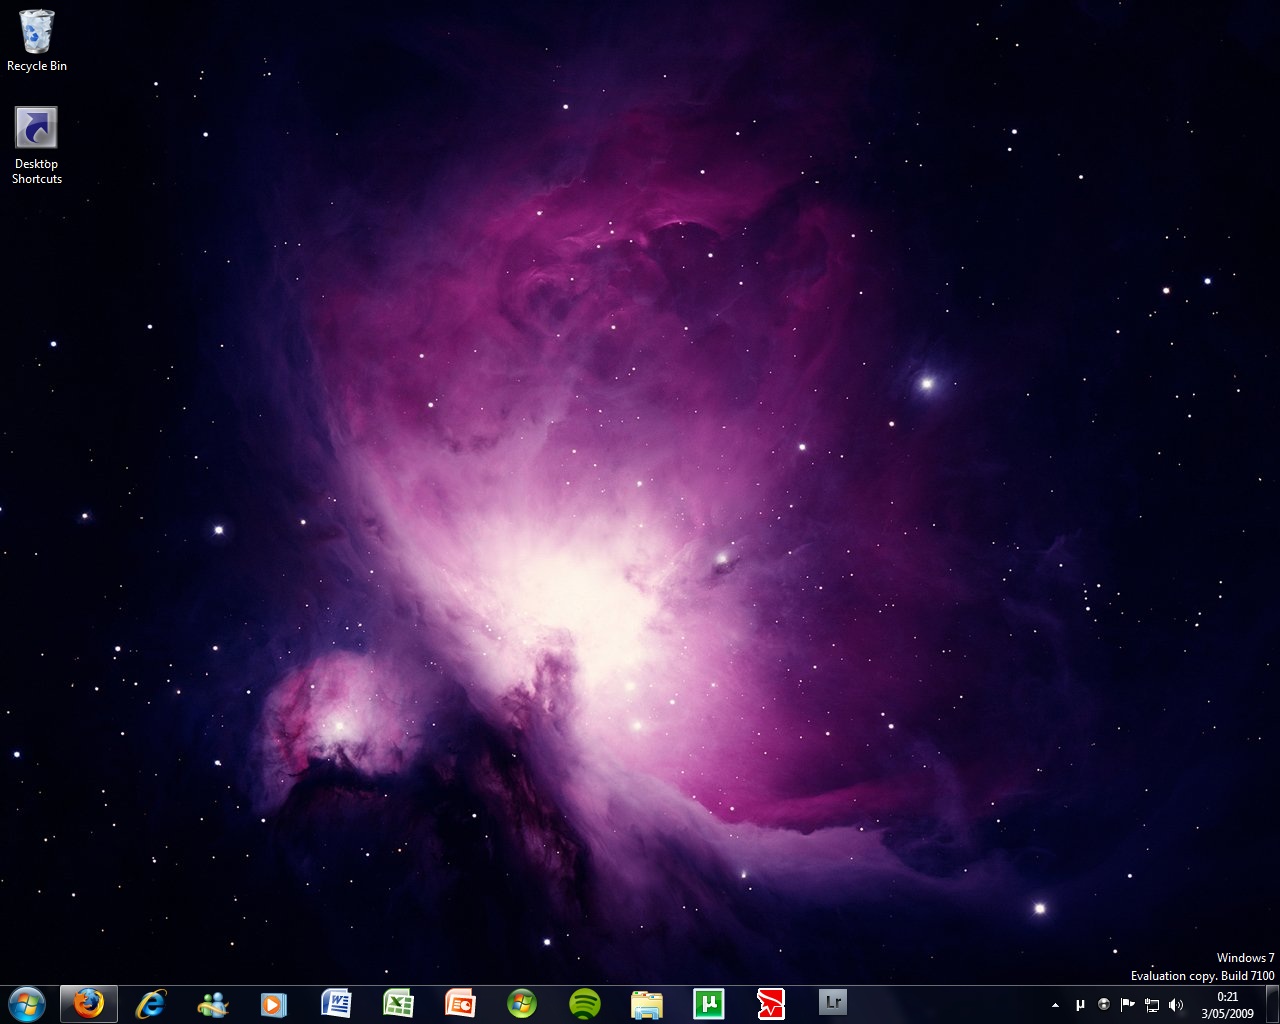The image size is (1280, 1024).
Task: Launch the red Mirror's Edge icon
Action: (x=771, y=1003)
